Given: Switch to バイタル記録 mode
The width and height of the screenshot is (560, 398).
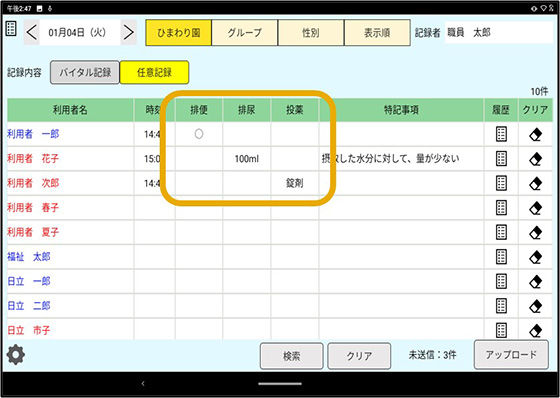Looking at the screenshot, I should click(85, 73).
